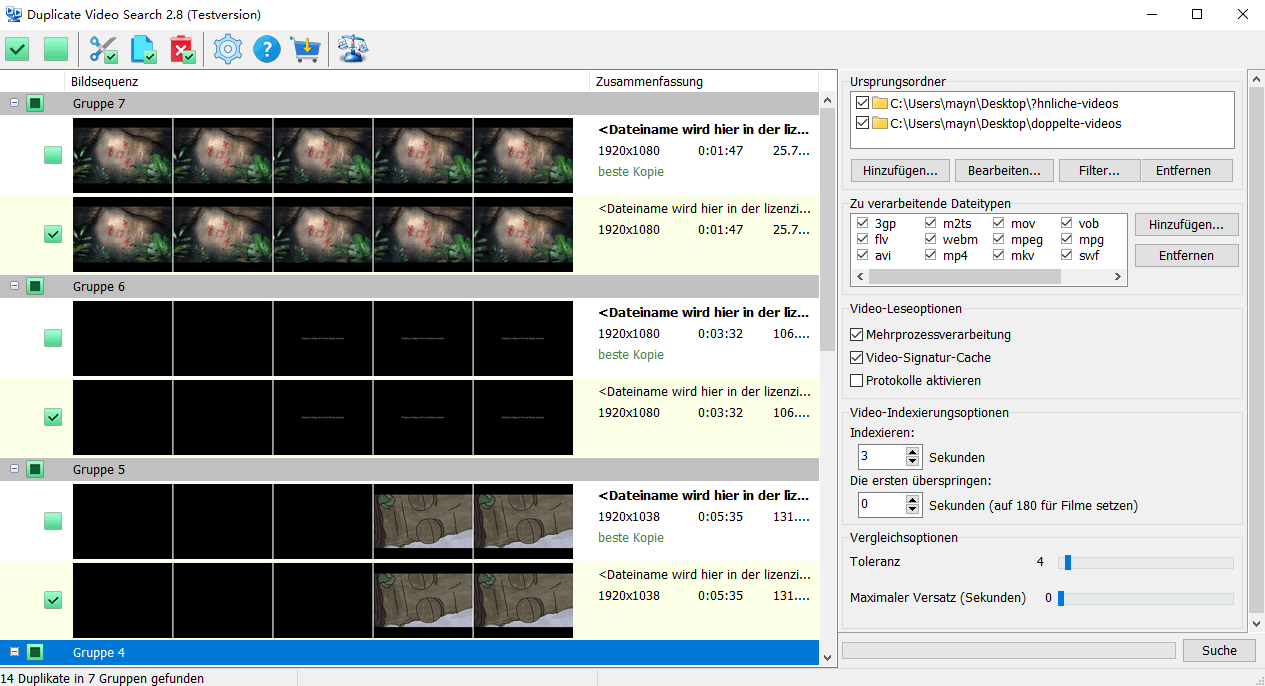Open settings with the gear icon

tap(228, 49)
